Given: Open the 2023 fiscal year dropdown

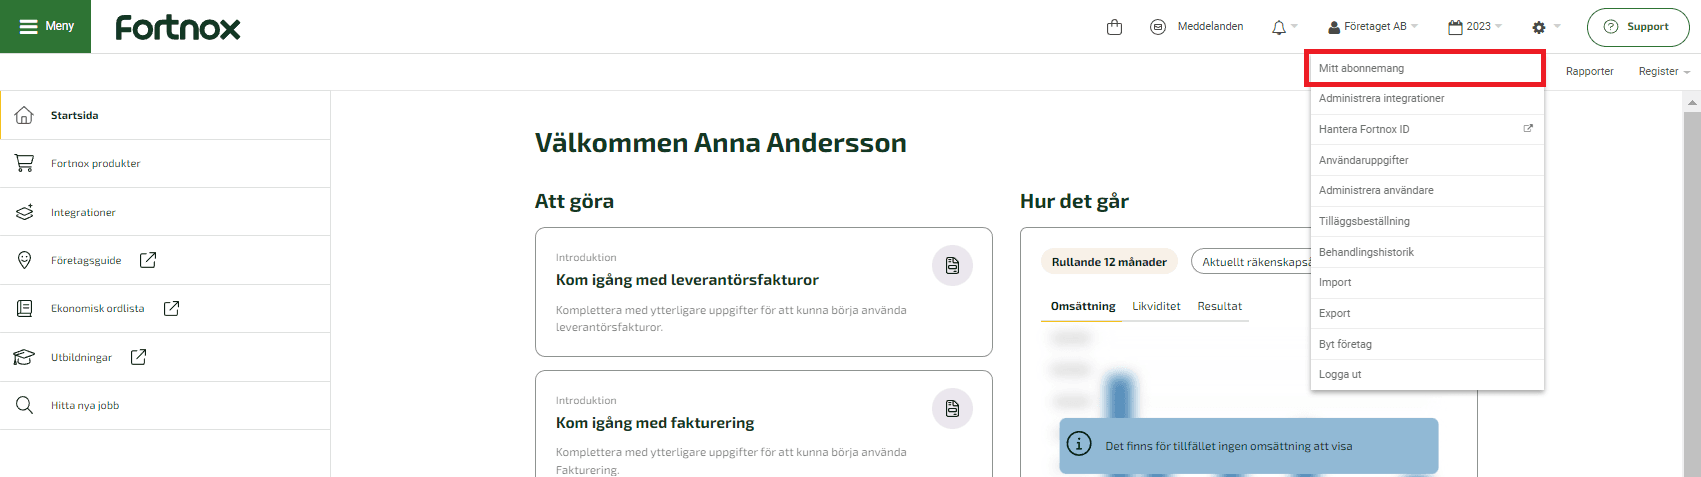Looking at the screenshot, I should click(x=1475, y=27).
